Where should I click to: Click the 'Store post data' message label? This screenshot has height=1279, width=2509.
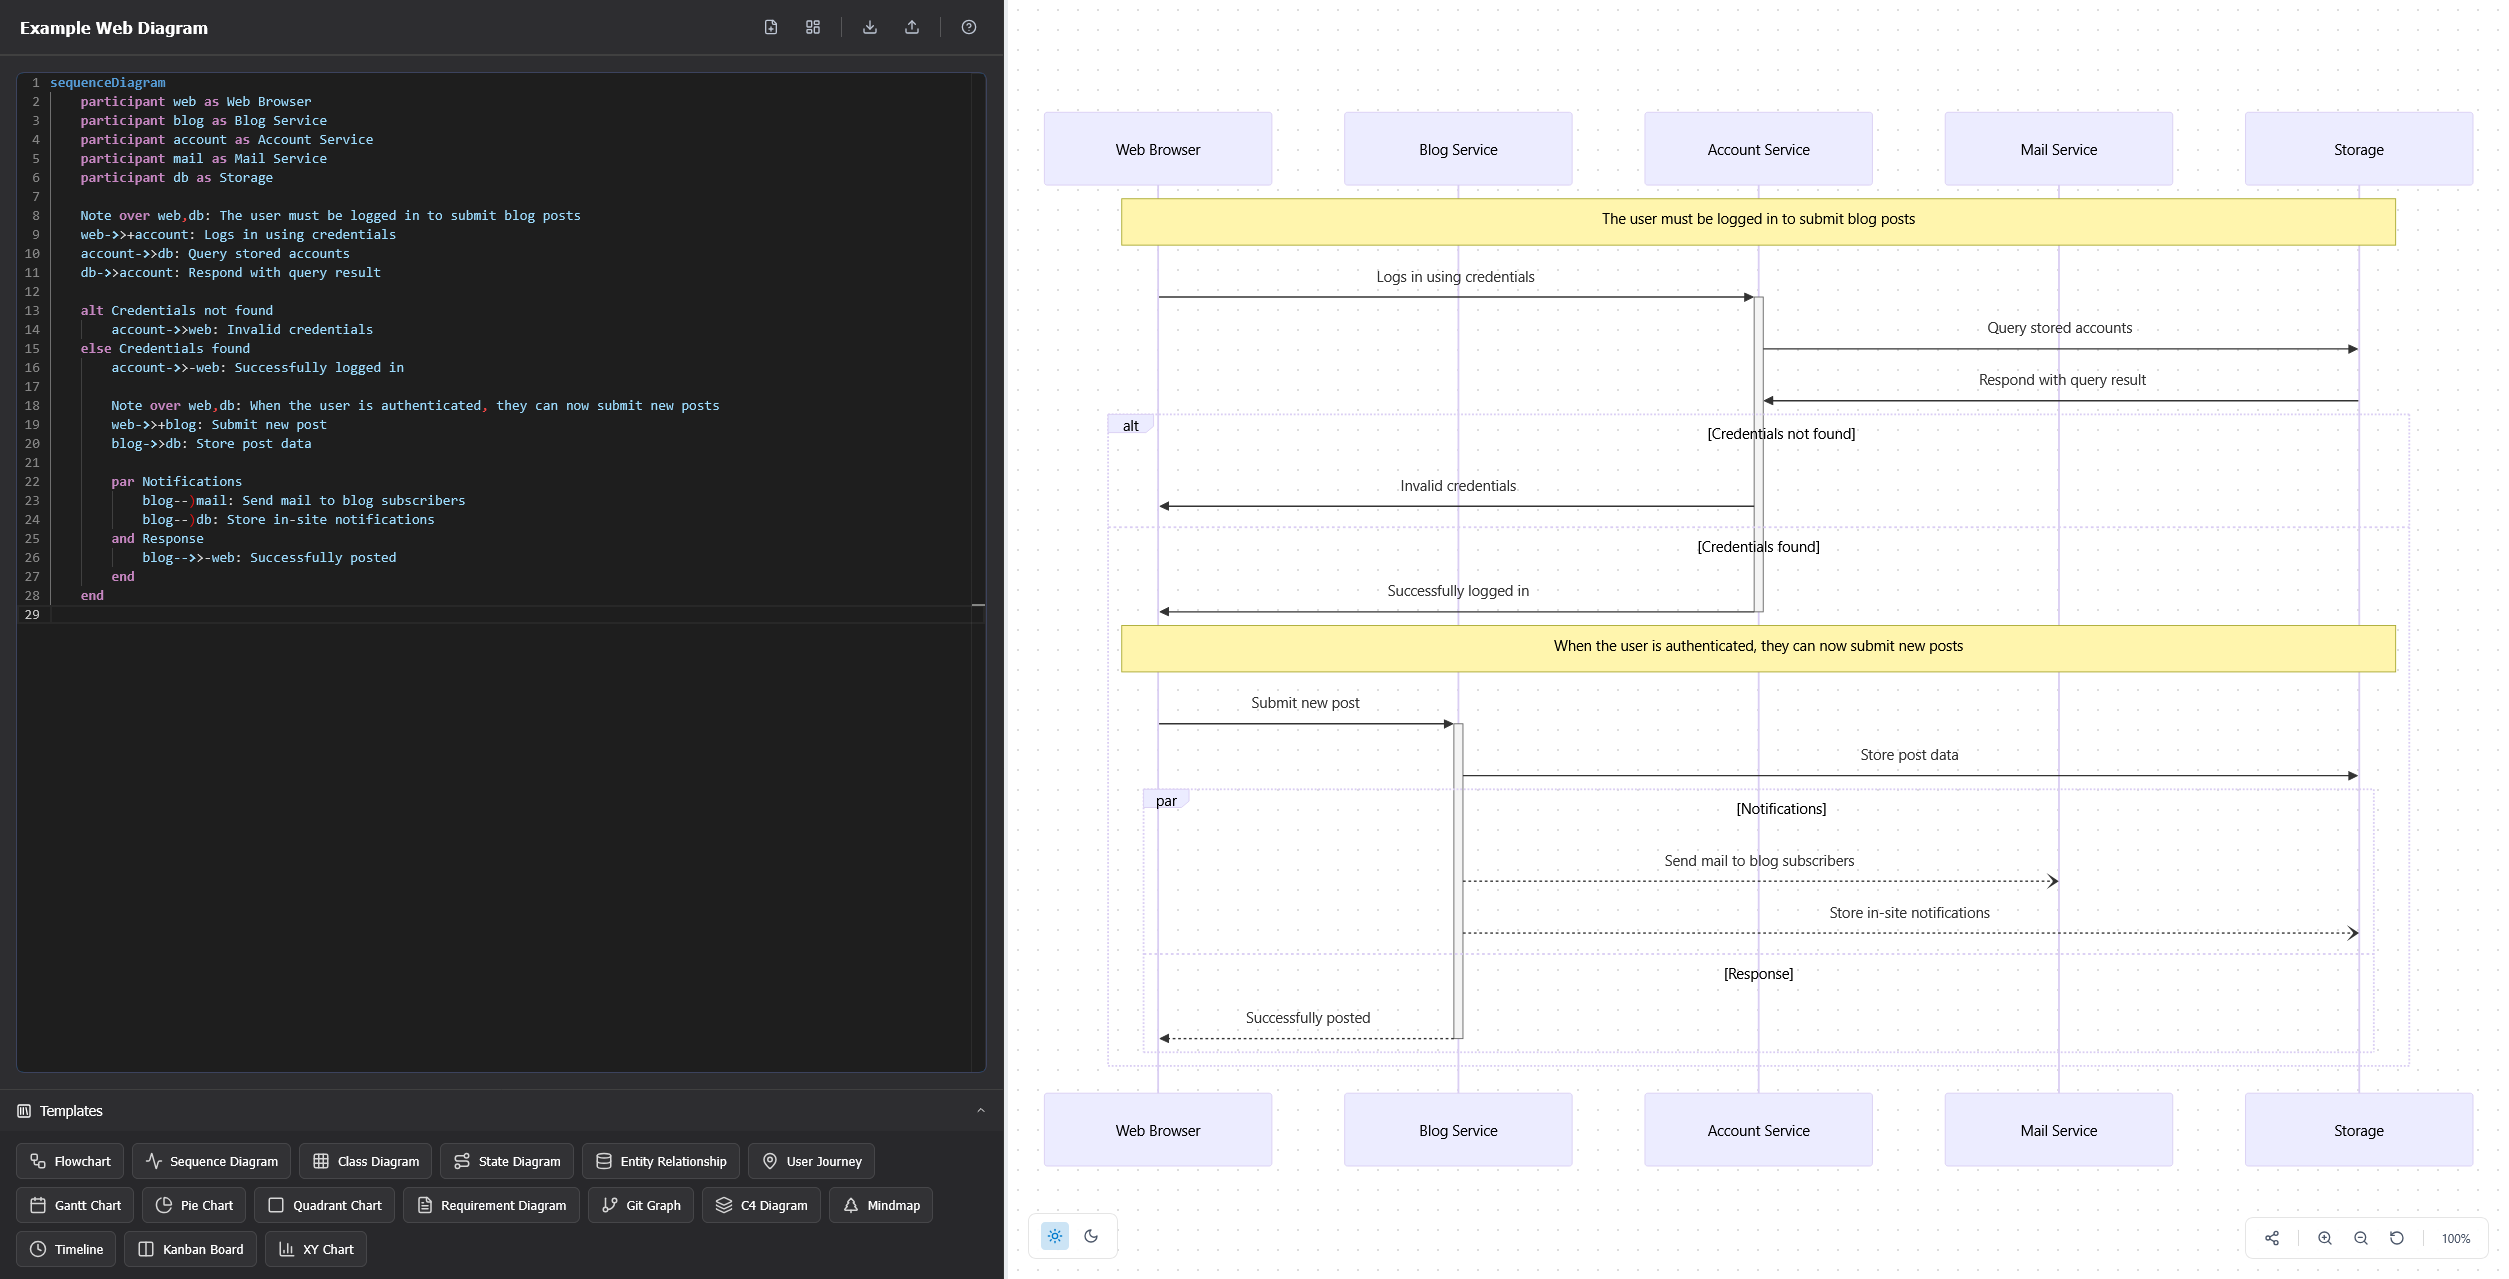pyautogui.click(x=1909, y=755)
